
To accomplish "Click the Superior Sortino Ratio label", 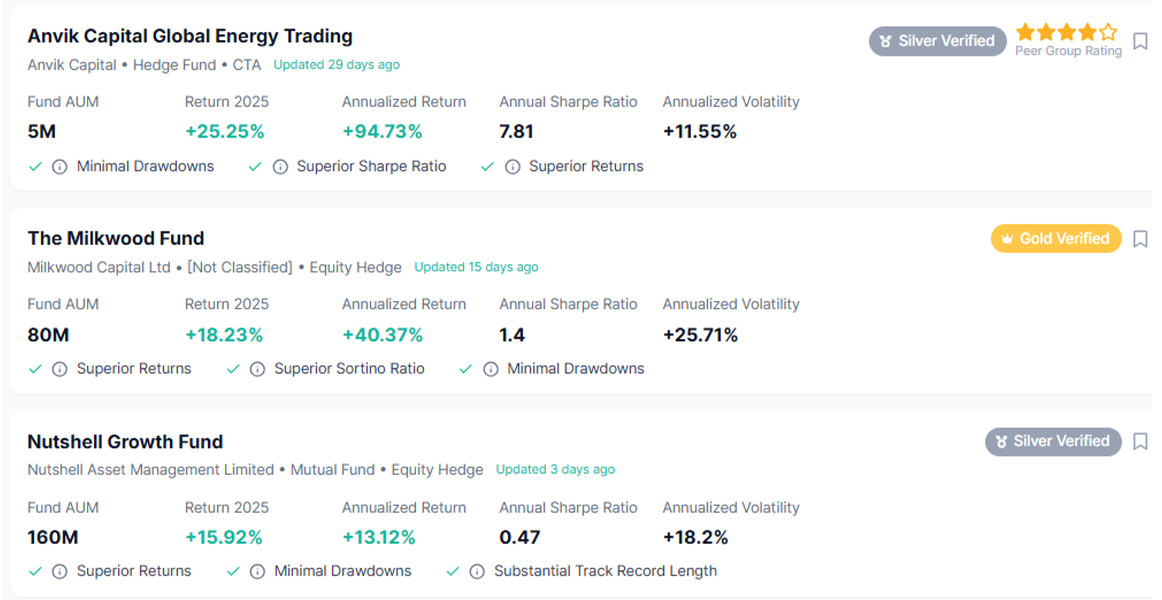I will click(349, 369).
